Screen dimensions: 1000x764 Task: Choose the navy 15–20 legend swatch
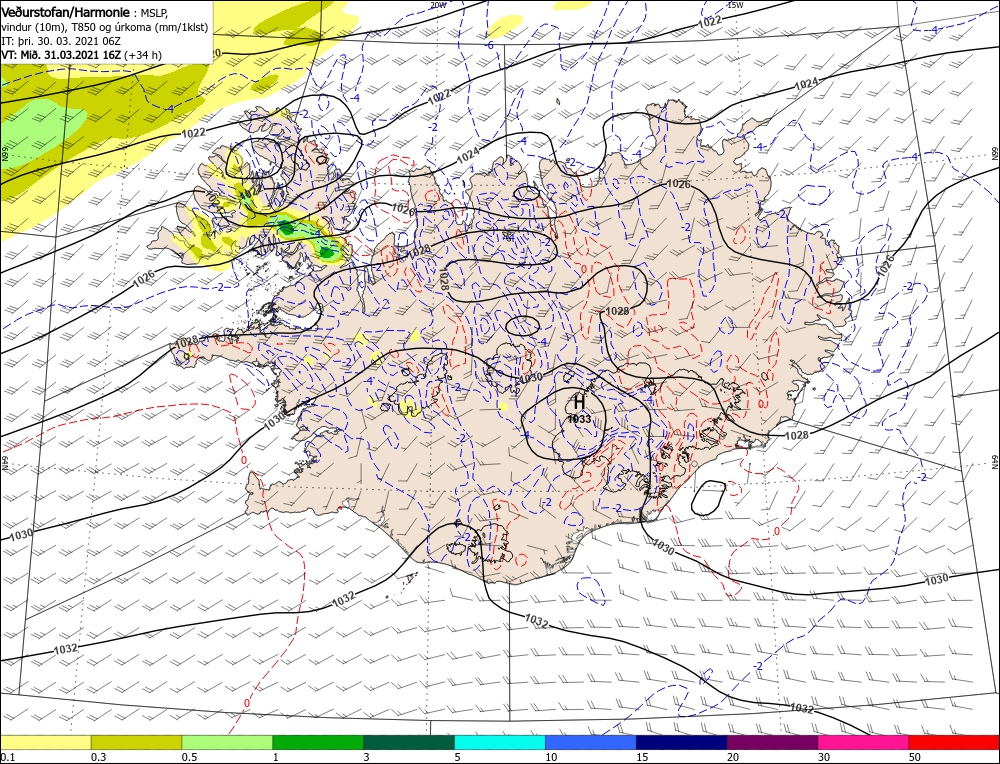[682, 742]
